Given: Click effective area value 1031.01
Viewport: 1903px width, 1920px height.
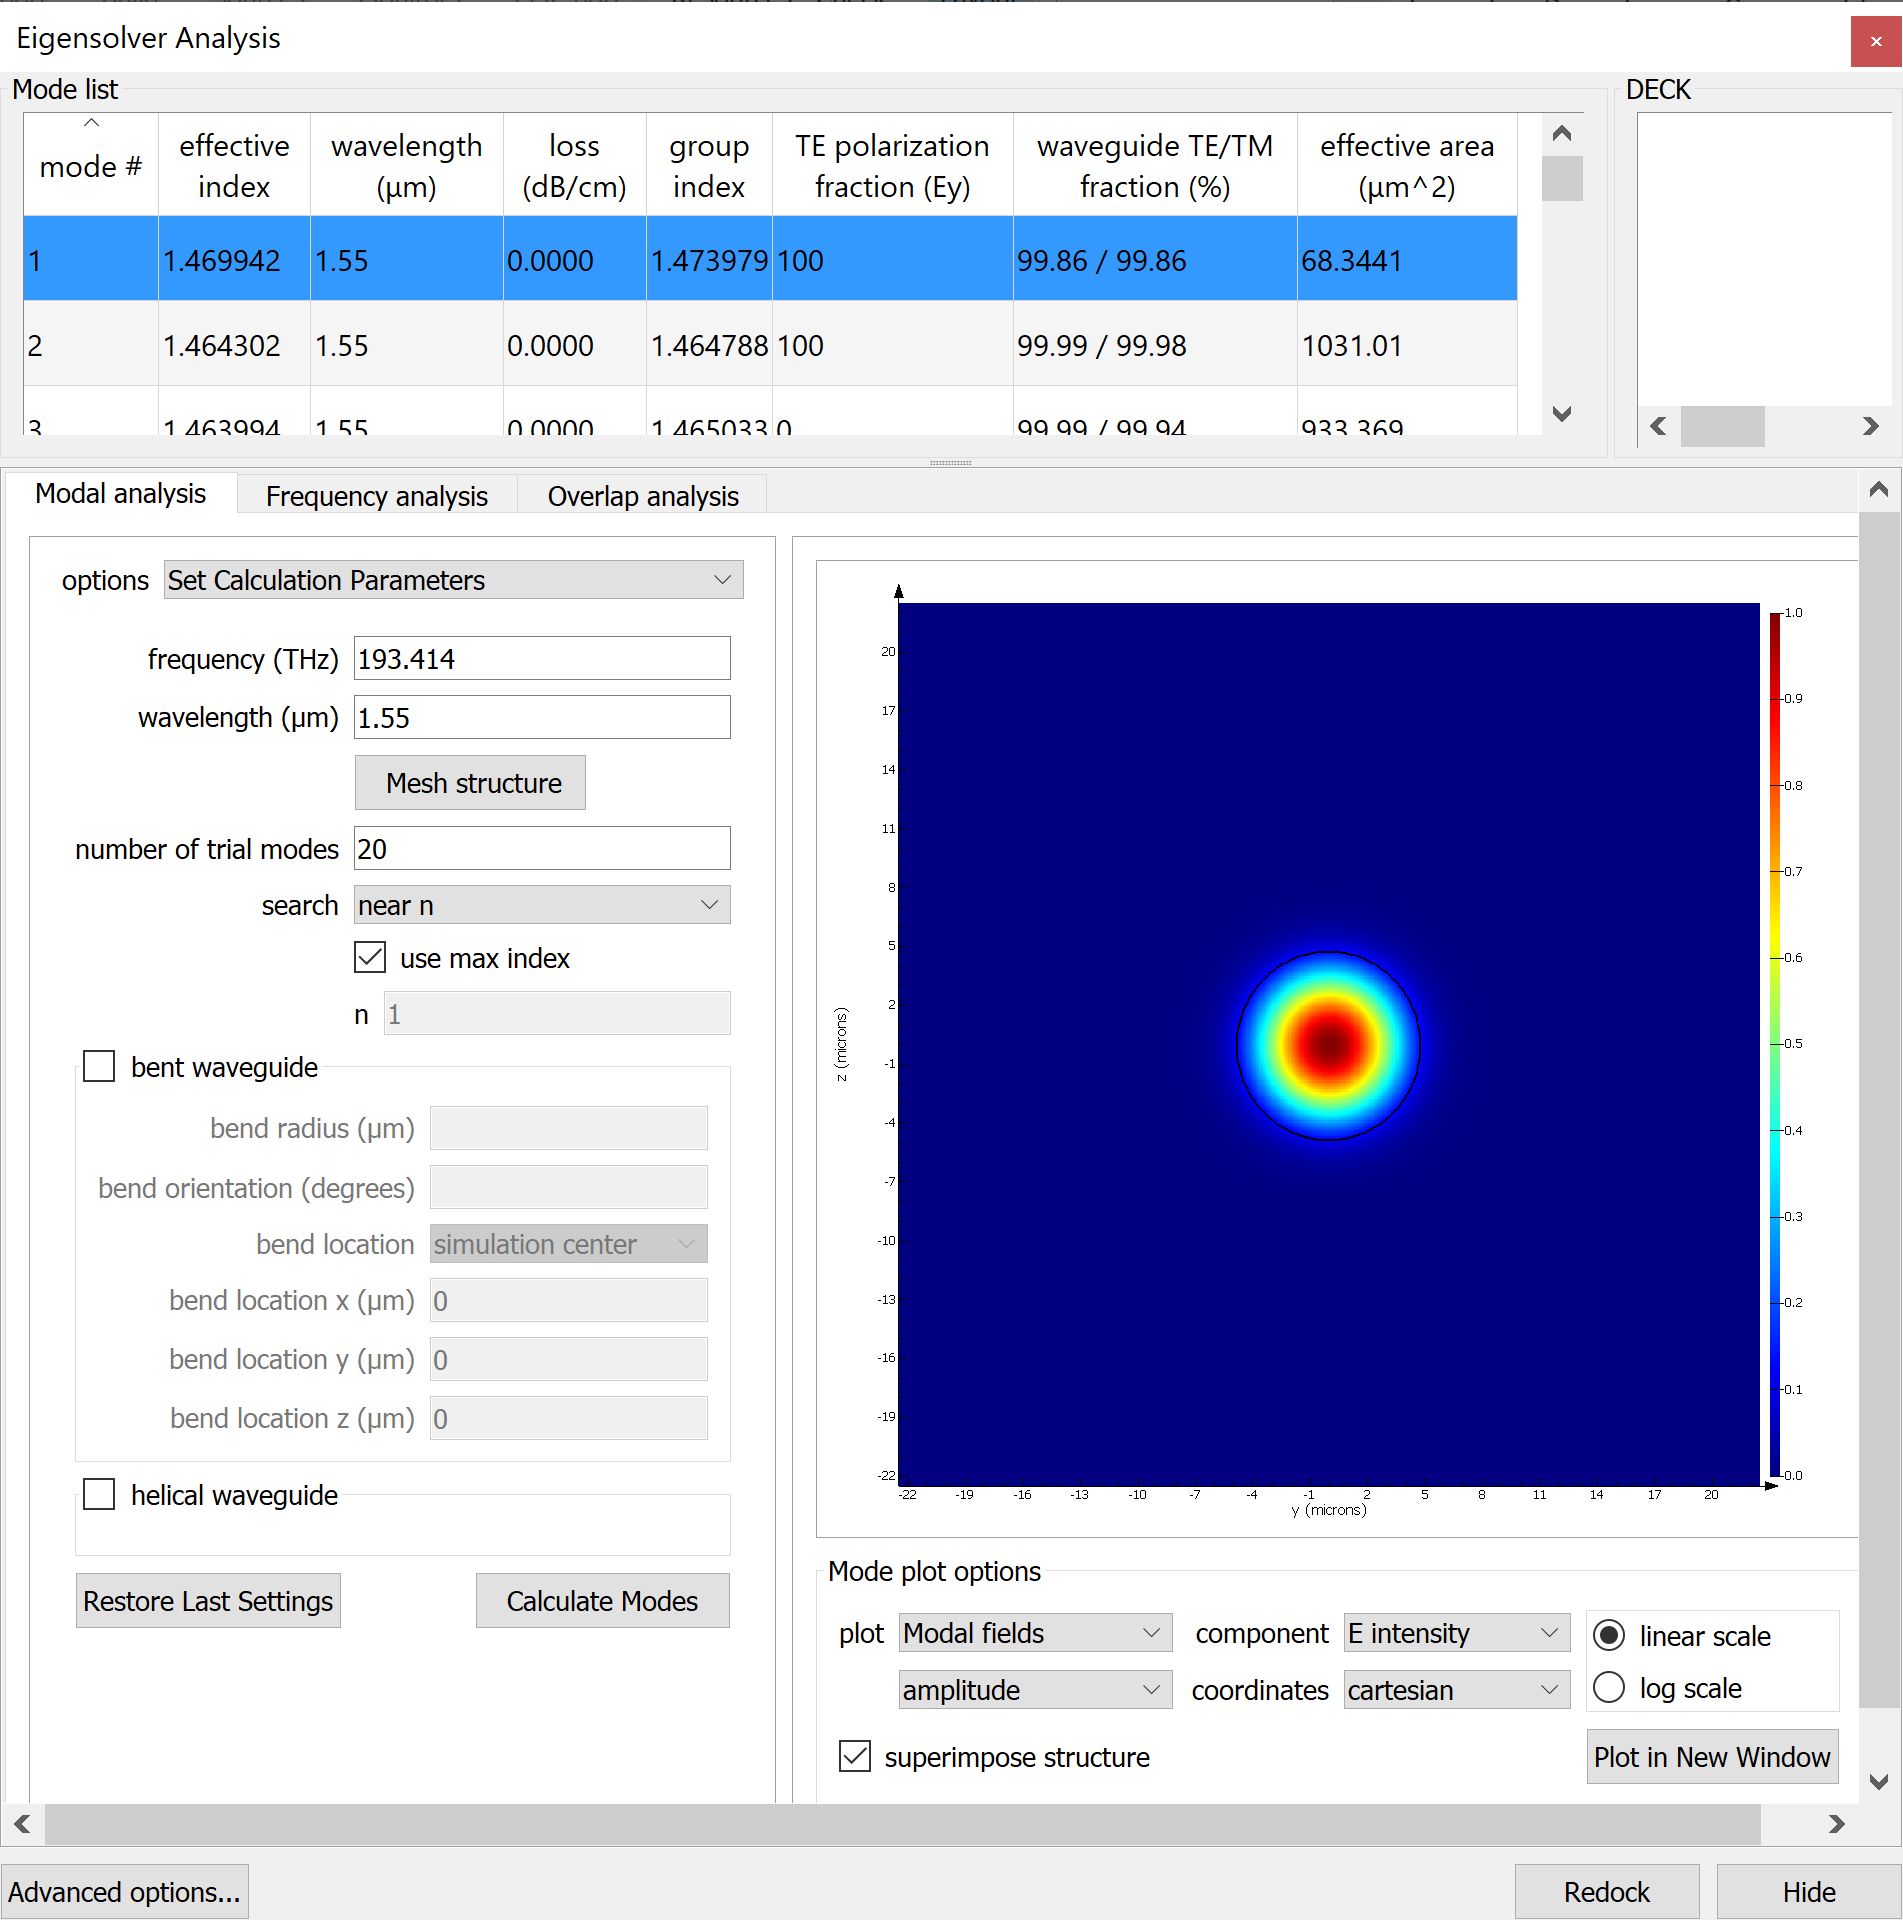Looking at the screenshot, I should (x=1407, y=345).
